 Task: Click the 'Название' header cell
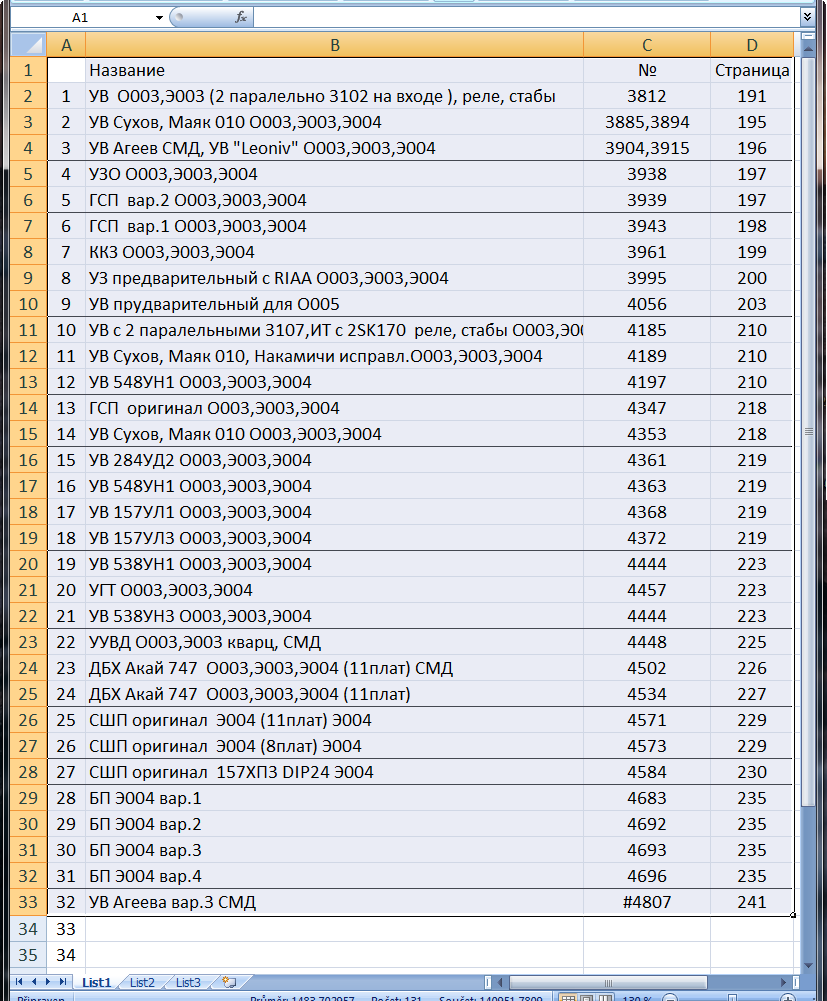point(335,70)
